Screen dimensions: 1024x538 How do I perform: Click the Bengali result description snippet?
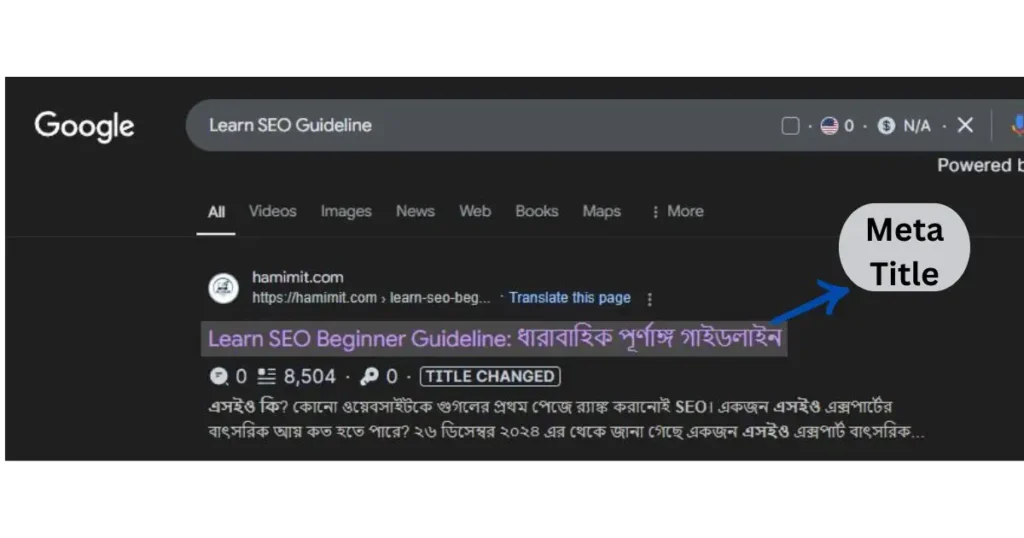(566, 419)
